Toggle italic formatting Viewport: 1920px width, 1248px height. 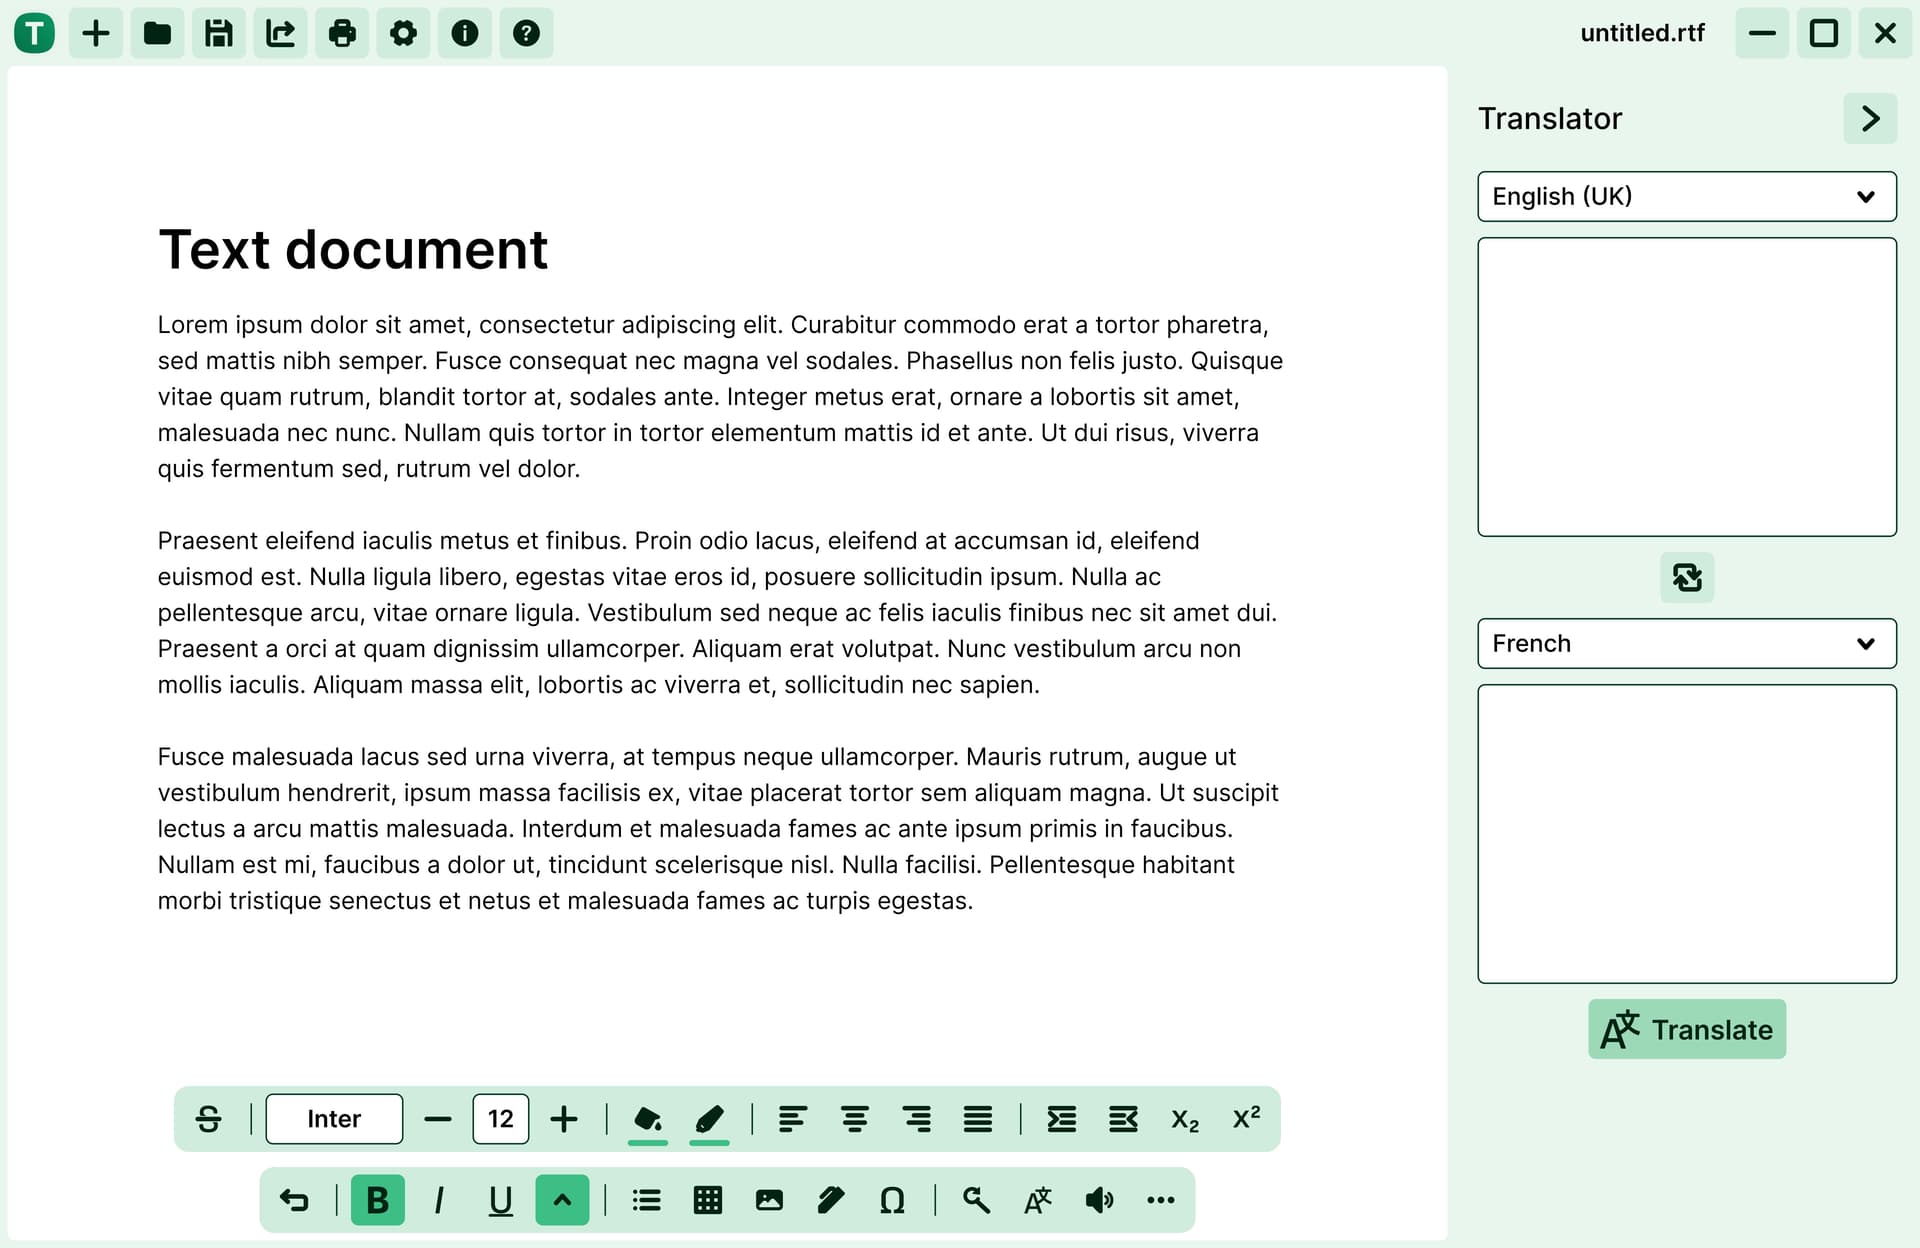coord(439,1200)
